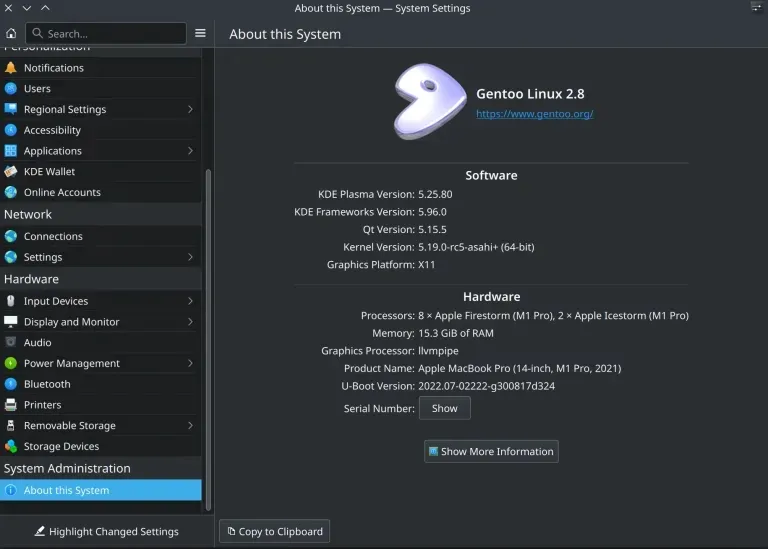The image size is (768, 549).
Task: Open the Connections network page
Action: tap(53, 237)
